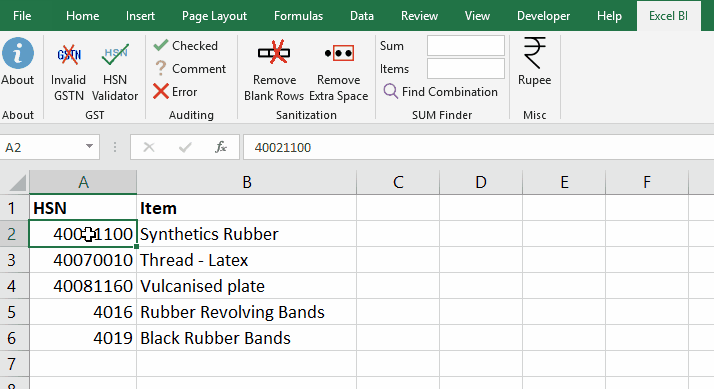The width and height of the screenshot is (714, 389).
Task: Mark cell with the Checked icon
Action: (x=186, y=46)
